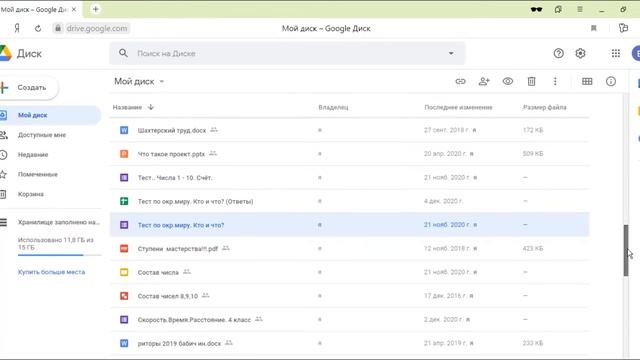Screen dimensions: 640x360
Task: Click Forms icon of Тест.. Числа 1 - 10
Action: point(124,178)
